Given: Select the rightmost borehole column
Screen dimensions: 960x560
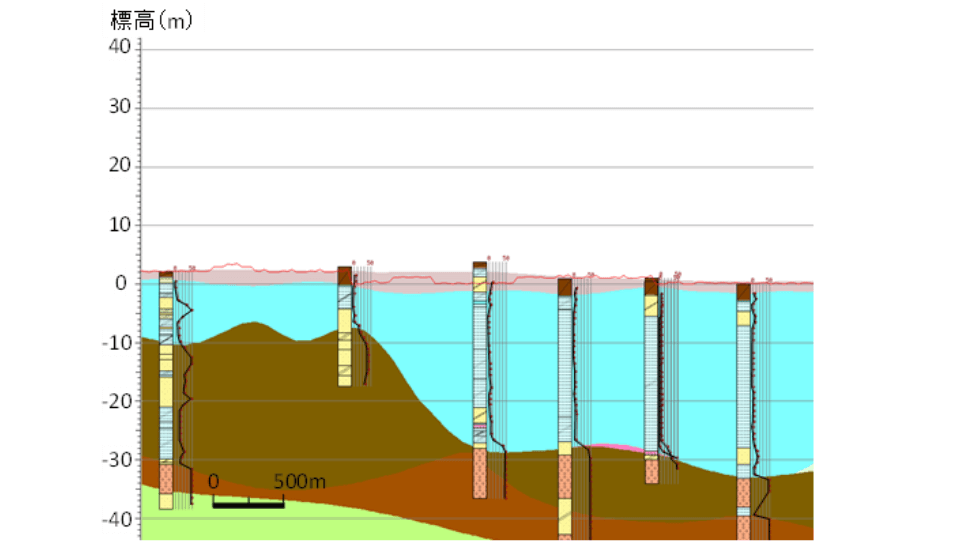Looking at the screenshot, I should click(x=743, y=411).
